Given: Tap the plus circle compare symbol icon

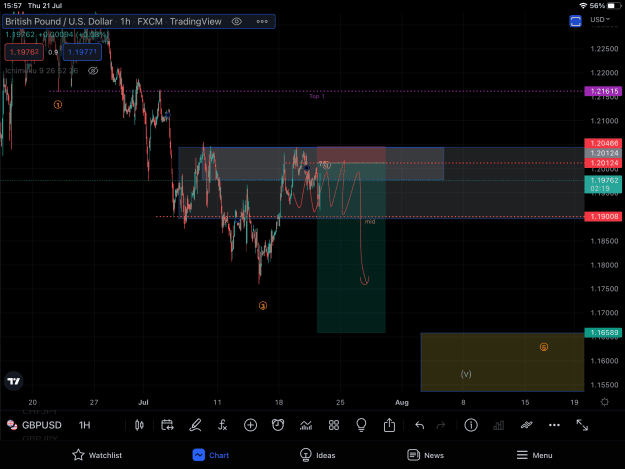Looking at the screenshot, I should 250,425.
